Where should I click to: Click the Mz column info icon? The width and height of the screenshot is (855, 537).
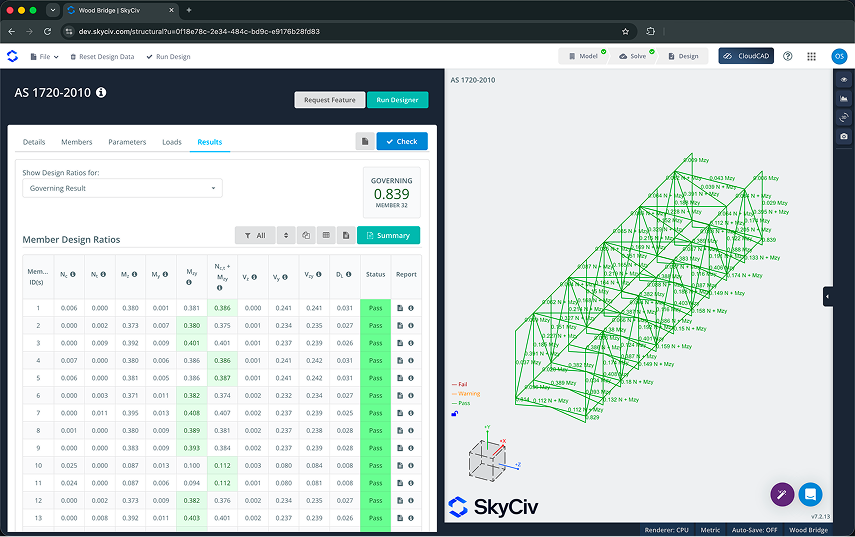coord(134,275)
